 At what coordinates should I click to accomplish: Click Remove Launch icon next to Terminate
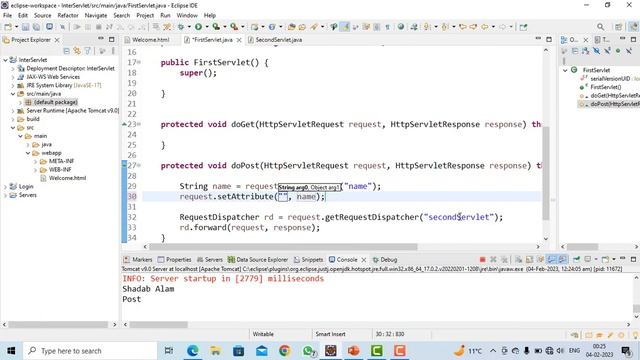coord(493,260)
